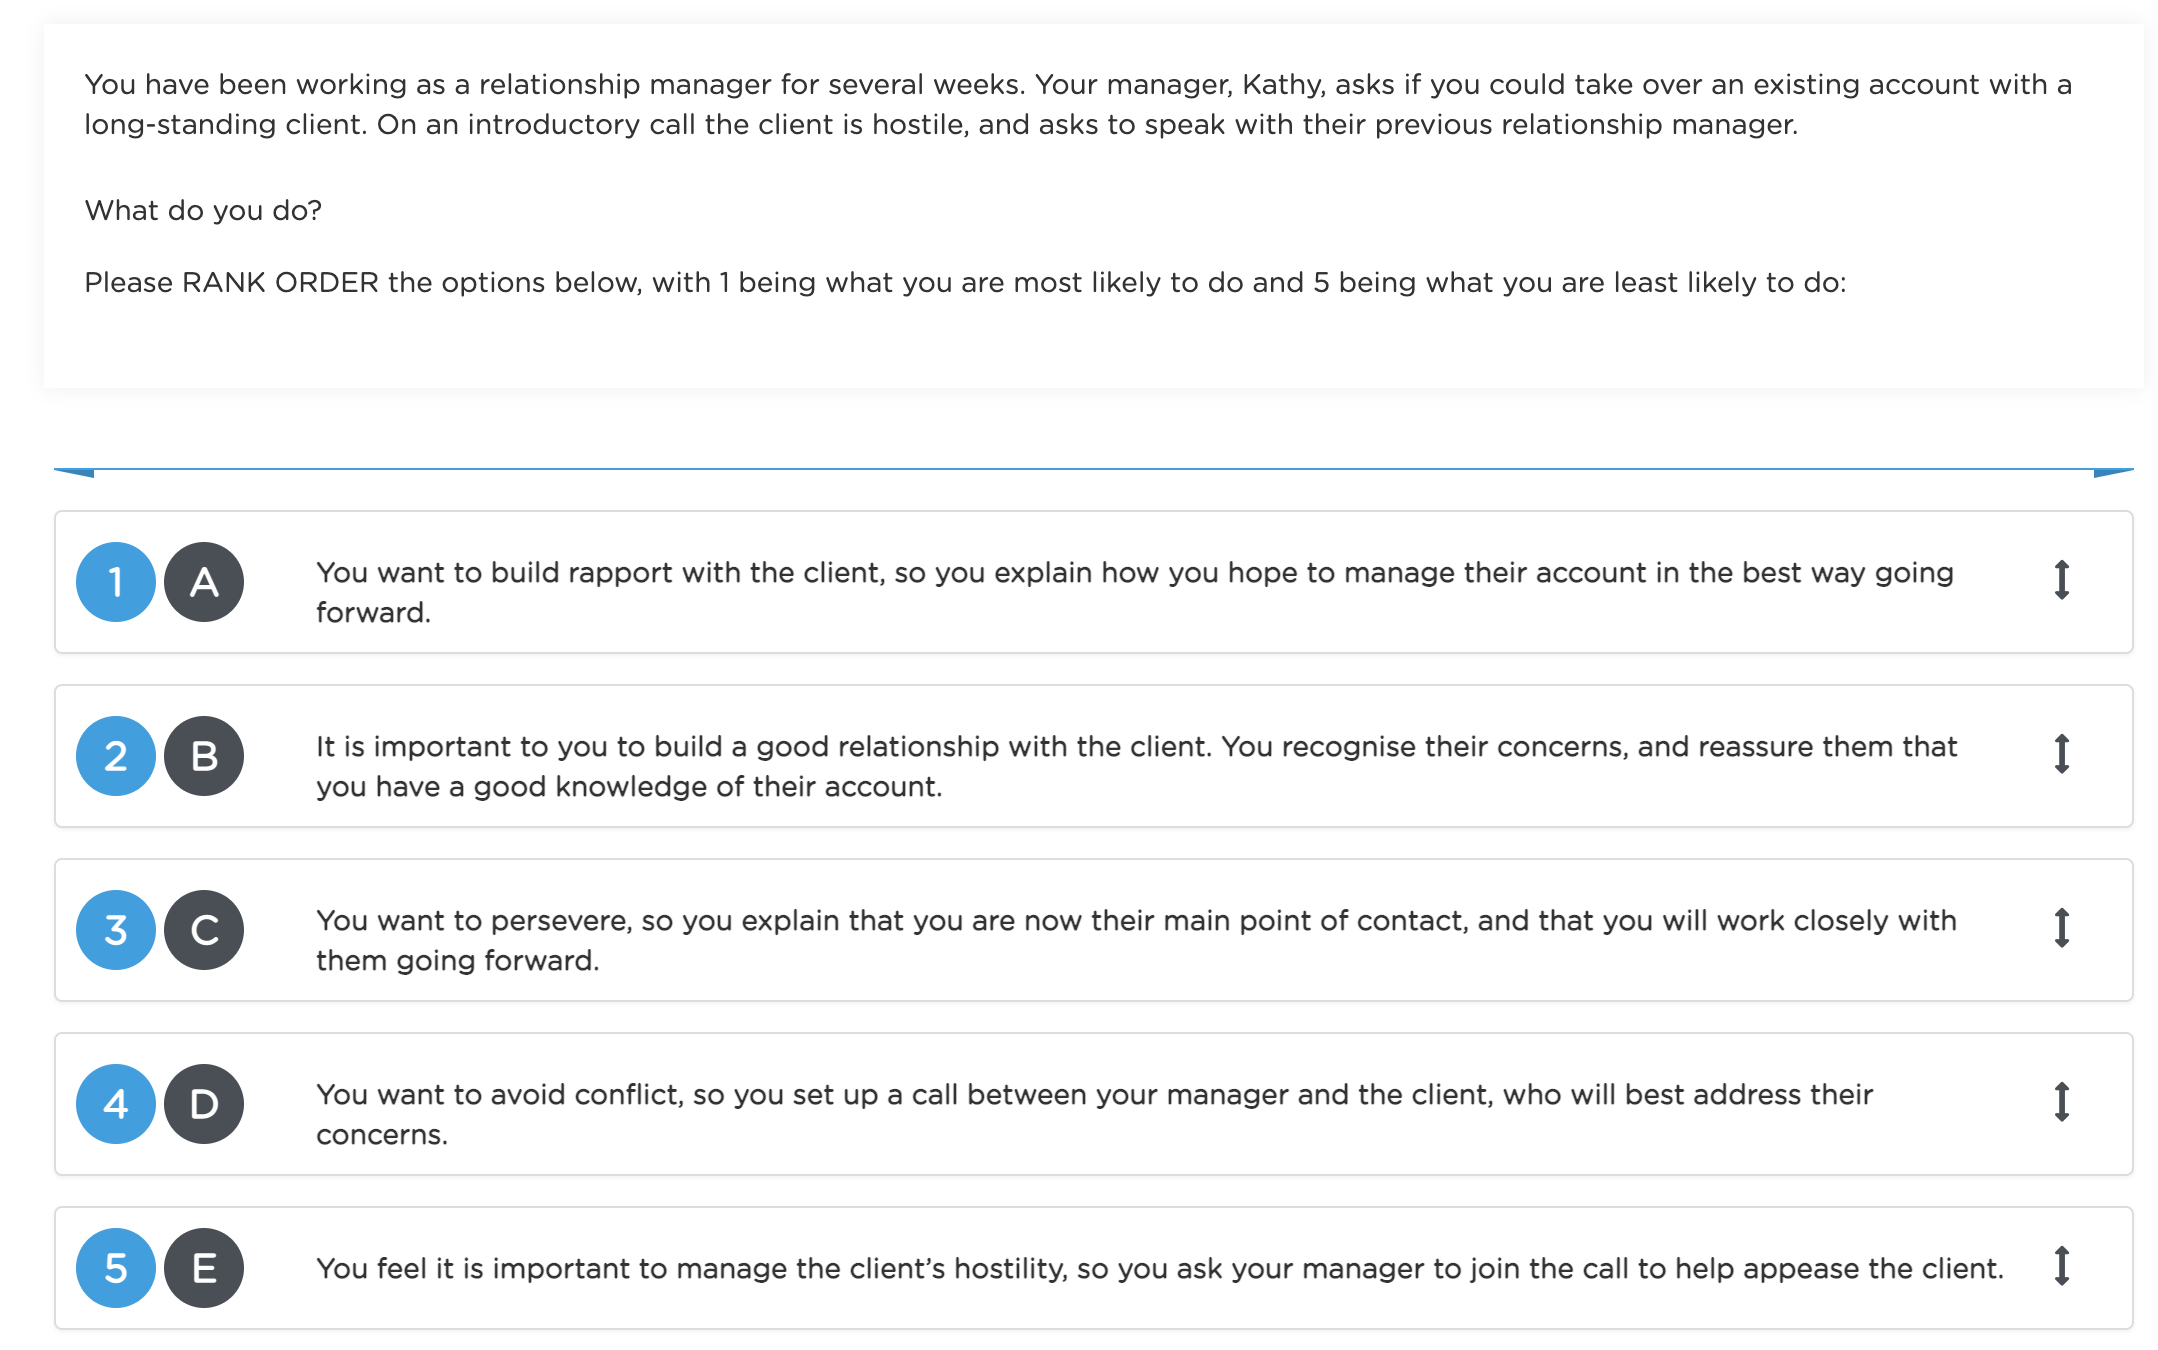This screenshot has height=1350, width=2158.
Task: Click the dark letter E badge
Action: click(x=204, y=1268)
